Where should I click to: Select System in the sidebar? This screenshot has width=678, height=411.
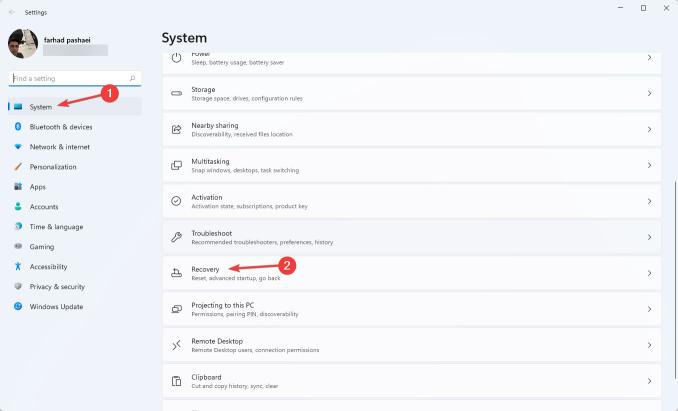pos(75,106)
